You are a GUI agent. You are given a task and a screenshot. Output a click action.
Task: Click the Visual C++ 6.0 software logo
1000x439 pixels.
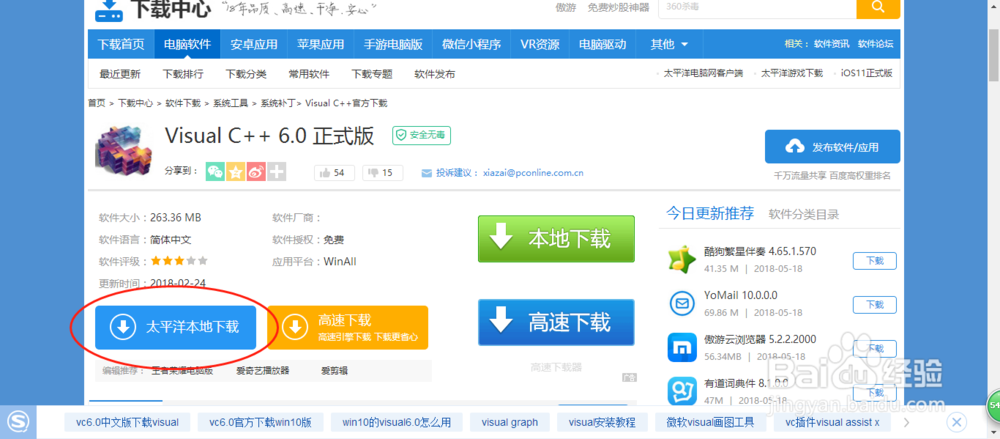click(124, 151)
